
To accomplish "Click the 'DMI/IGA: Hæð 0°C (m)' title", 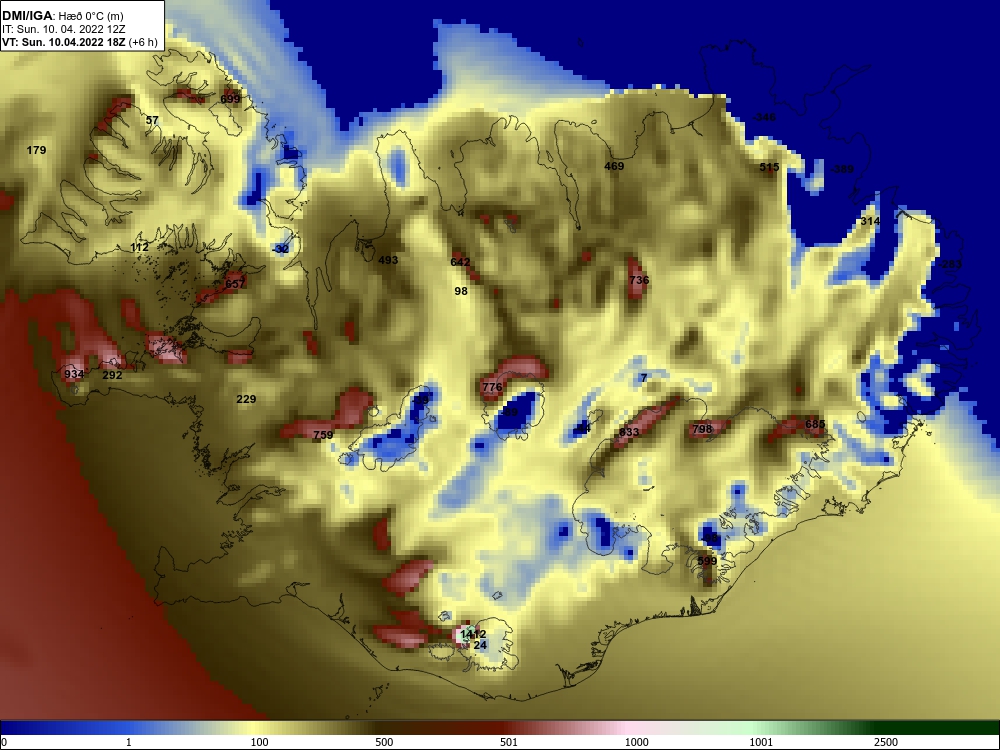I will 62,16.
